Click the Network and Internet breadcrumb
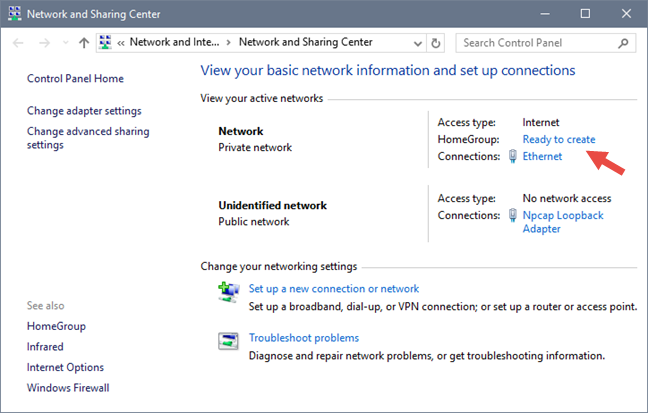Viewport: 648px width, 413px height. 174,43
